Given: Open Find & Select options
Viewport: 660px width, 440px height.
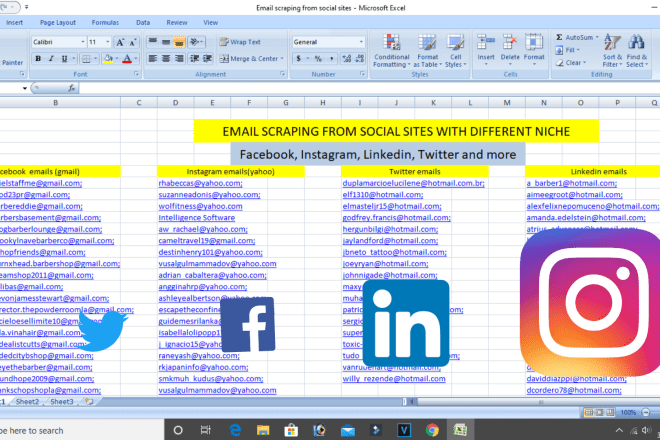Looking at the screenshot, I should coord(637,51).
